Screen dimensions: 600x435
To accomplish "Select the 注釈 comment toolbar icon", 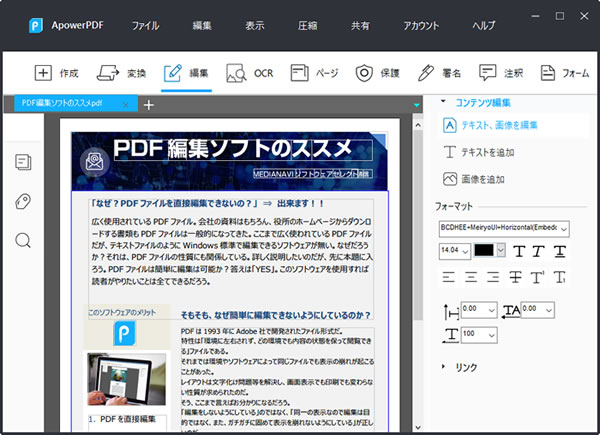I will pyautogui.click(x=488, y=73).
